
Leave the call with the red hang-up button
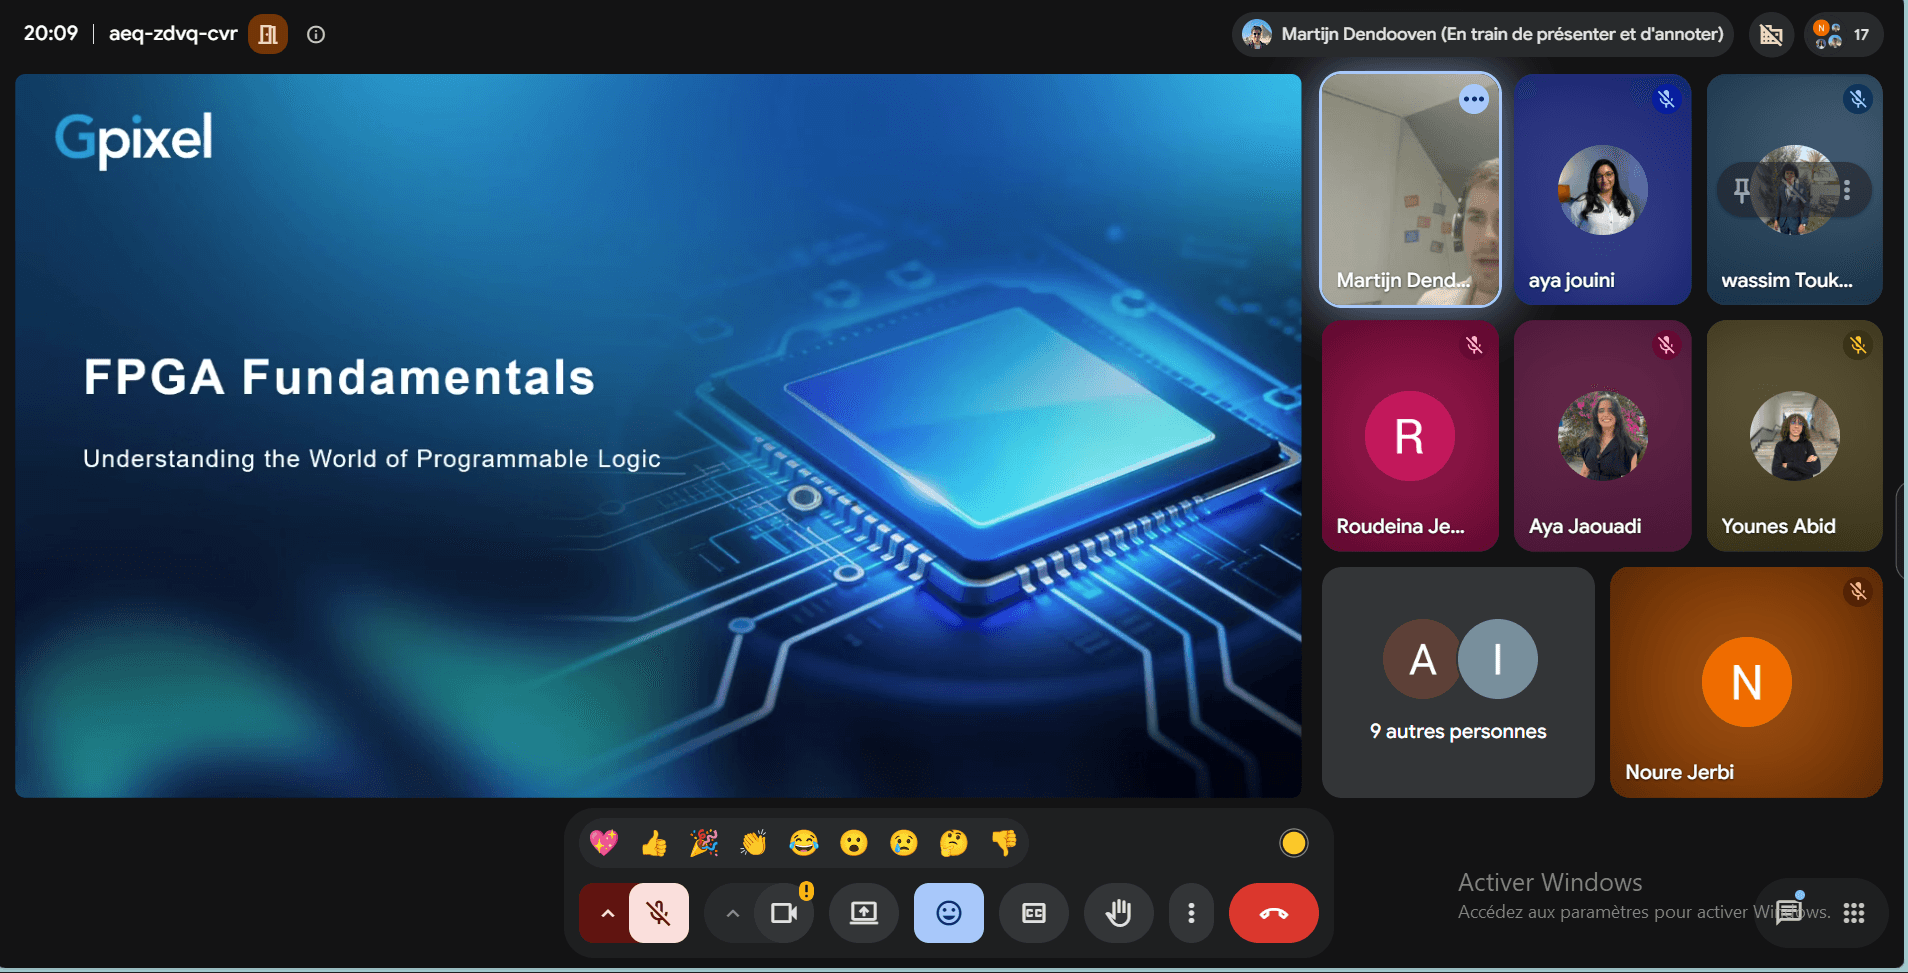click(1274, 913)
